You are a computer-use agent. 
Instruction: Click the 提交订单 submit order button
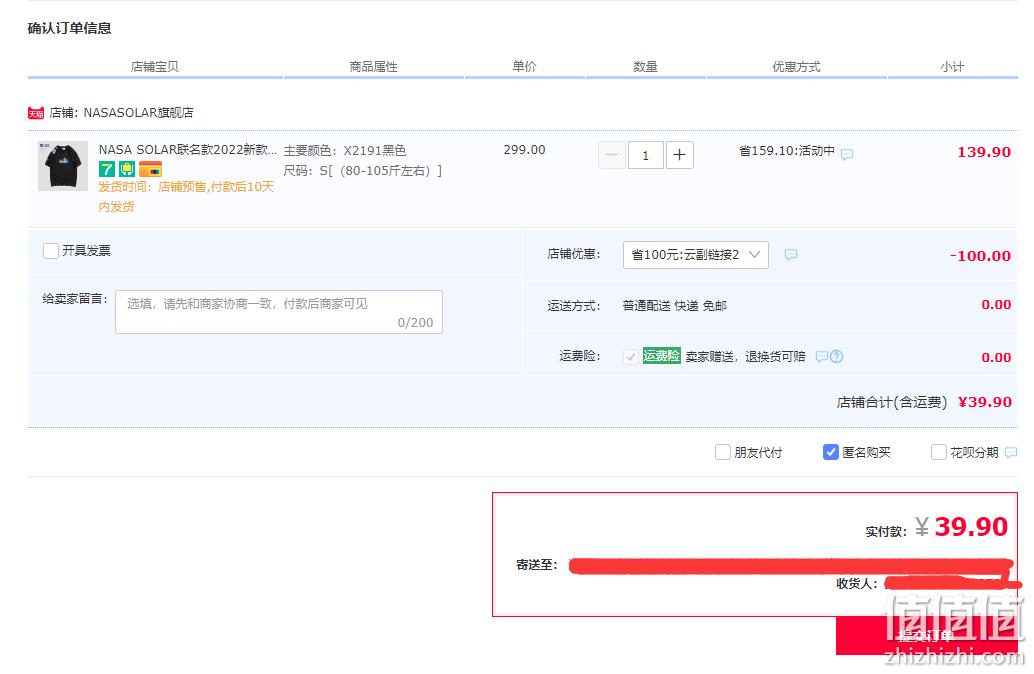(927, 636)
